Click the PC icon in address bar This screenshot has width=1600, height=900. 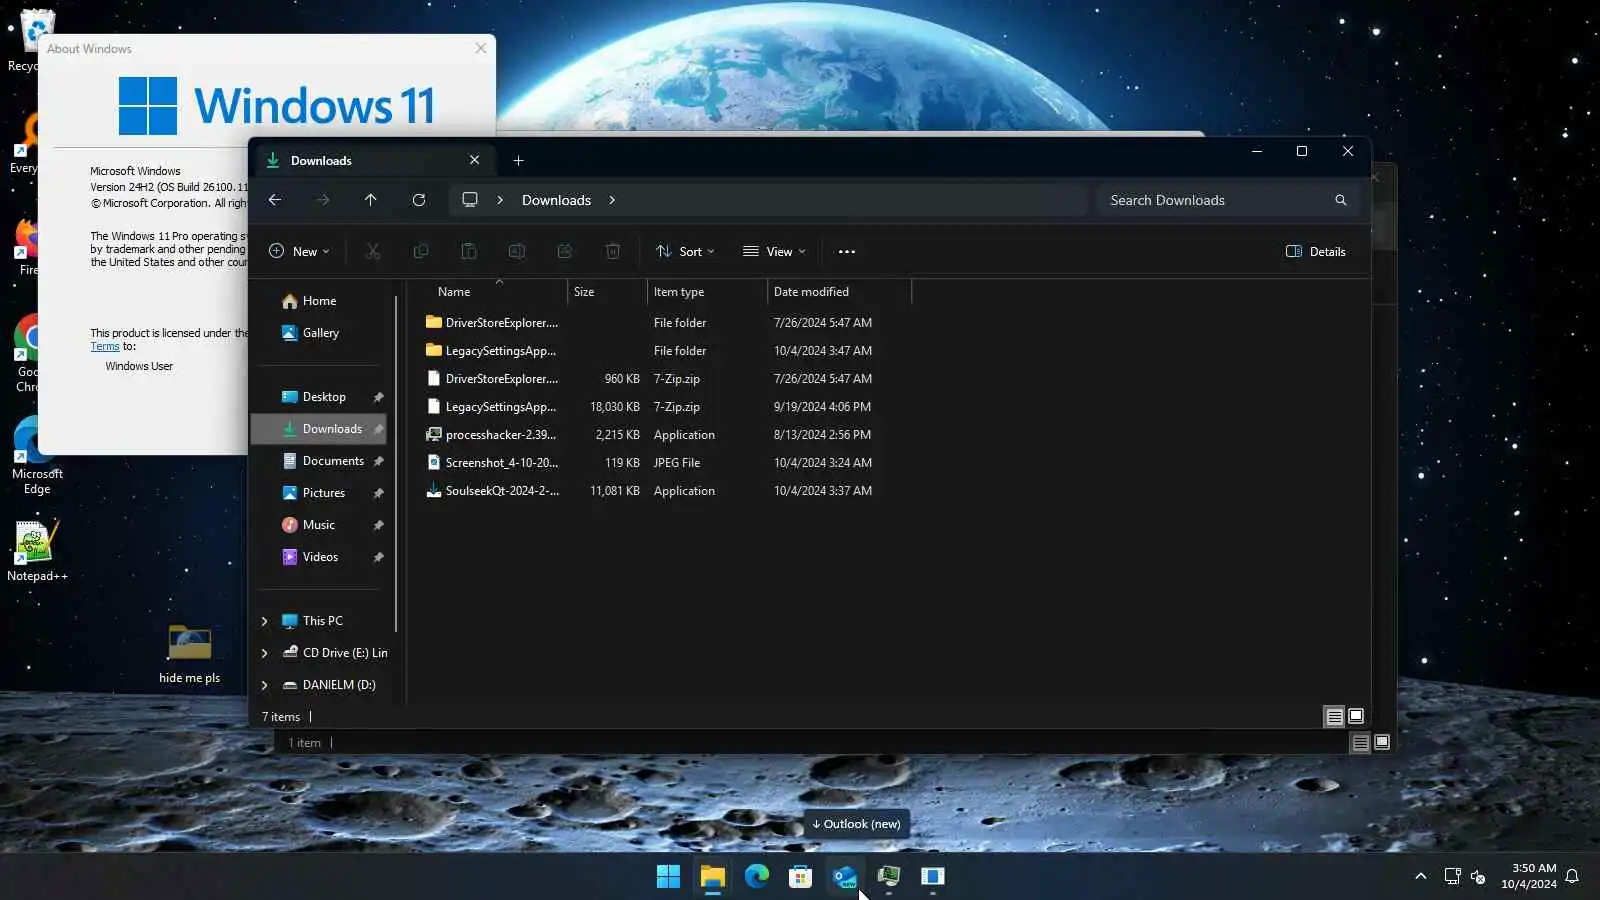coord(470,200)
